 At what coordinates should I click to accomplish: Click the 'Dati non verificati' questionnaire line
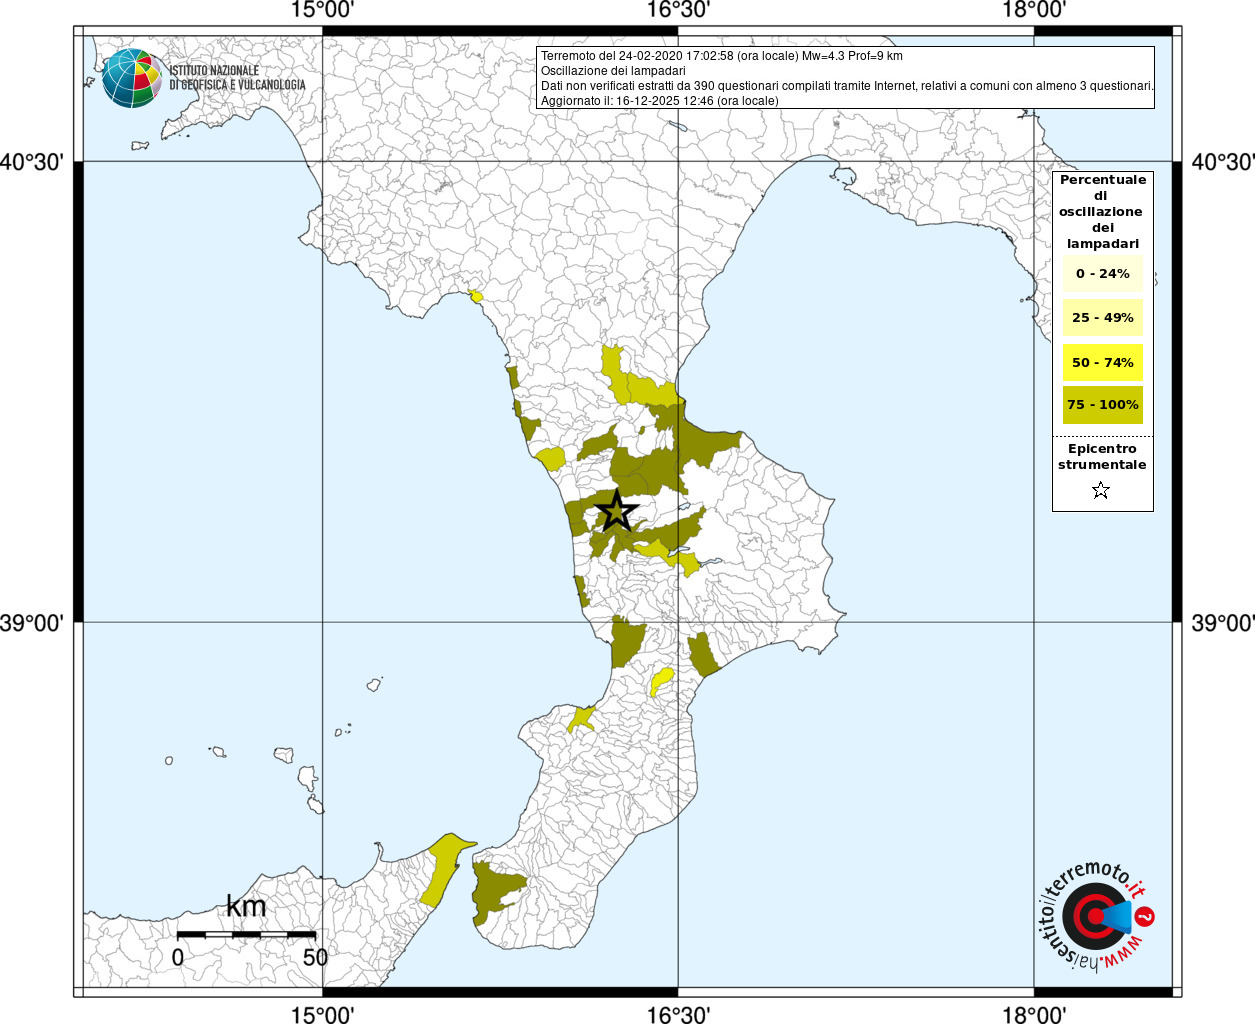(847, 86)
